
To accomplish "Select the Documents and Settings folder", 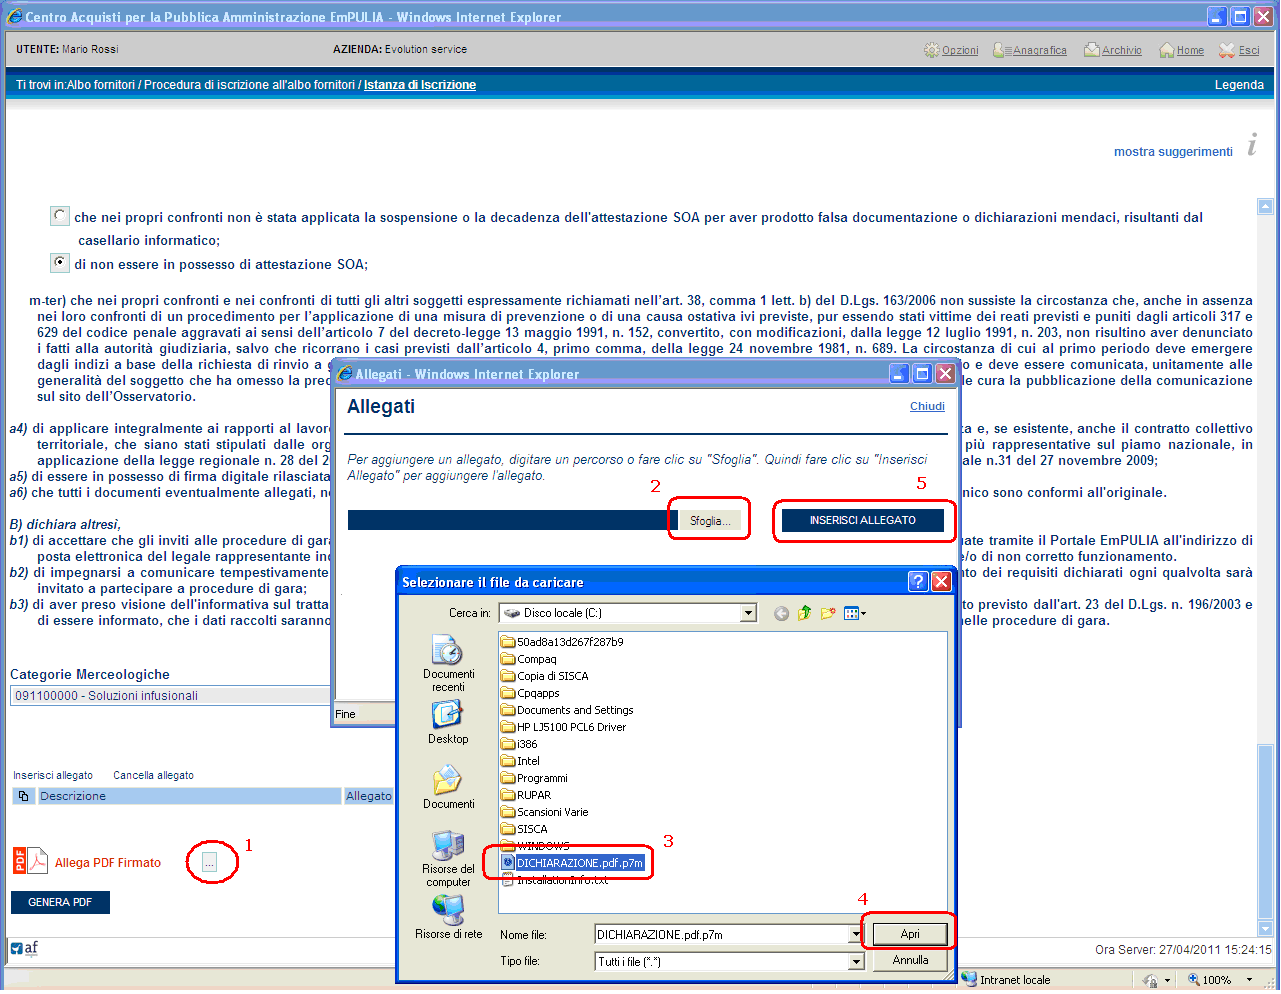I will 567,710.
